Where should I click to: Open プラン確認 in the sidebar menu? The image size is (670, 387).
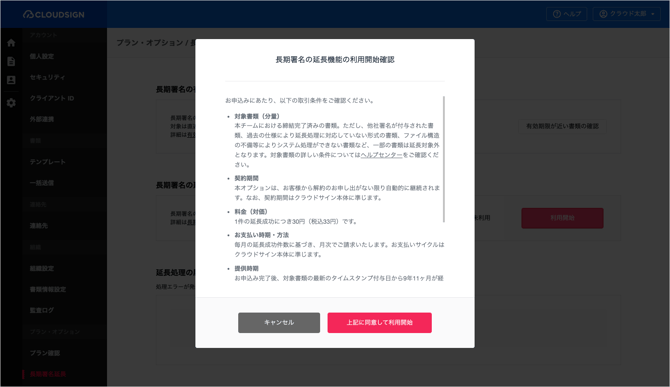[x=45, y=353]
